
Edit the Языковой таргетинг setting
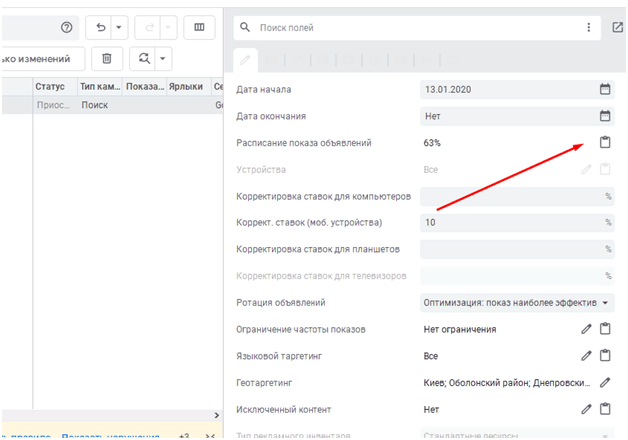[586, 356]
